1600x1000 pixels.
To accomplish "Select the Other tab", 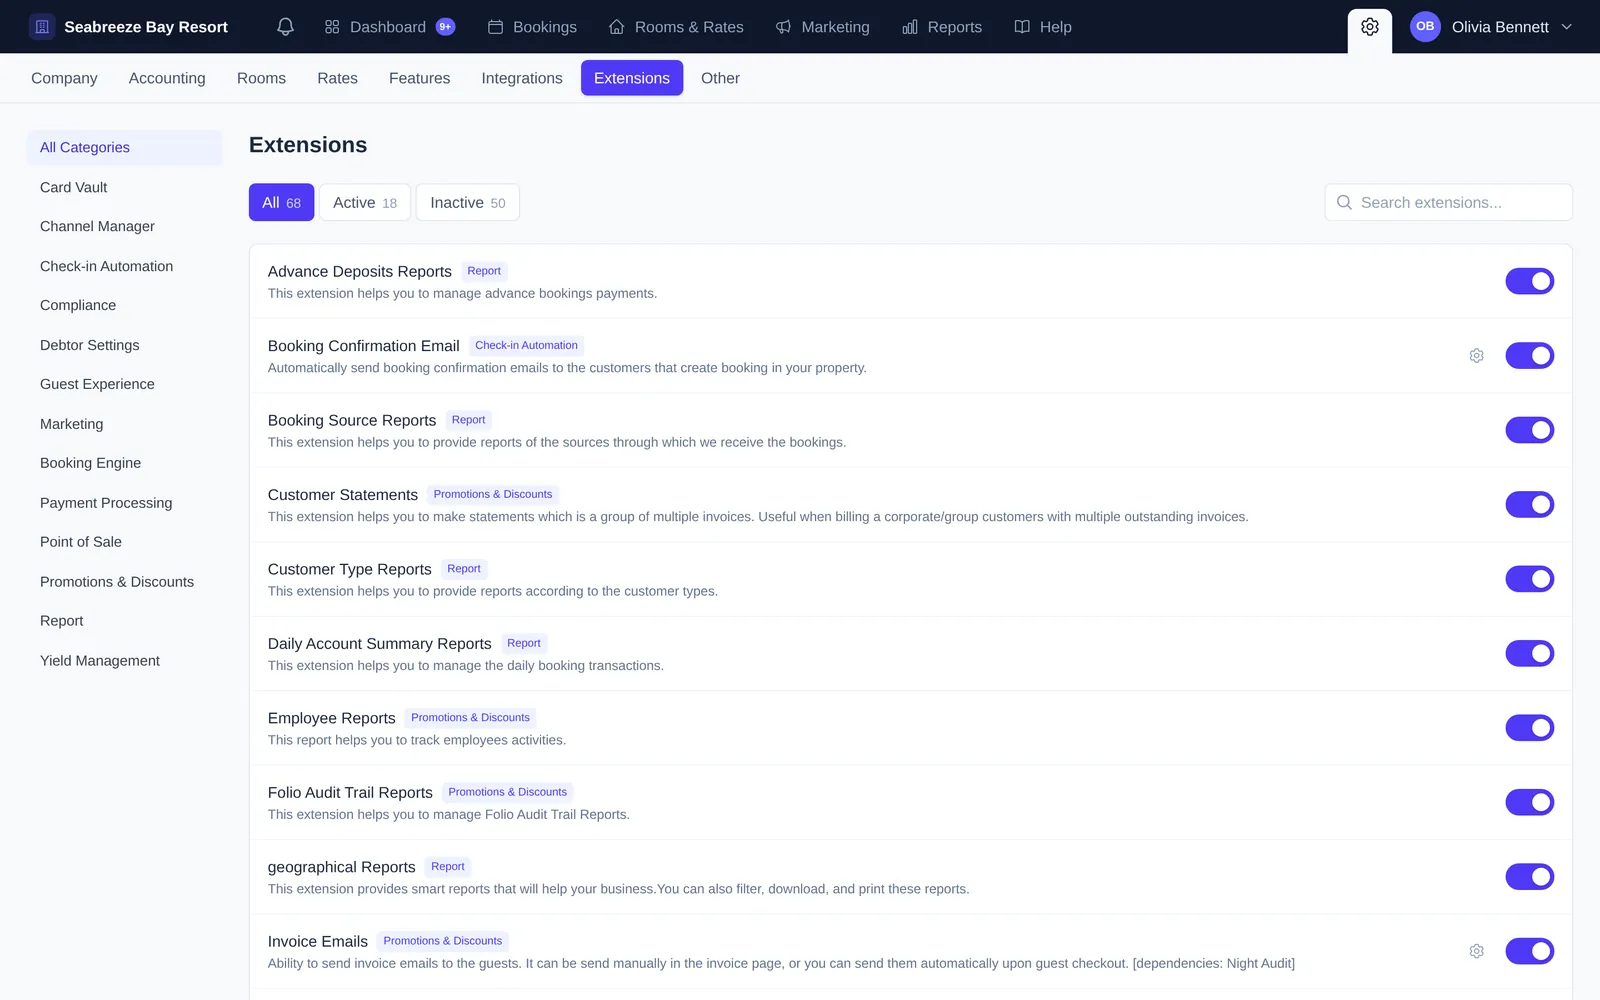I will pyautogui.click(x=720, y=78).
